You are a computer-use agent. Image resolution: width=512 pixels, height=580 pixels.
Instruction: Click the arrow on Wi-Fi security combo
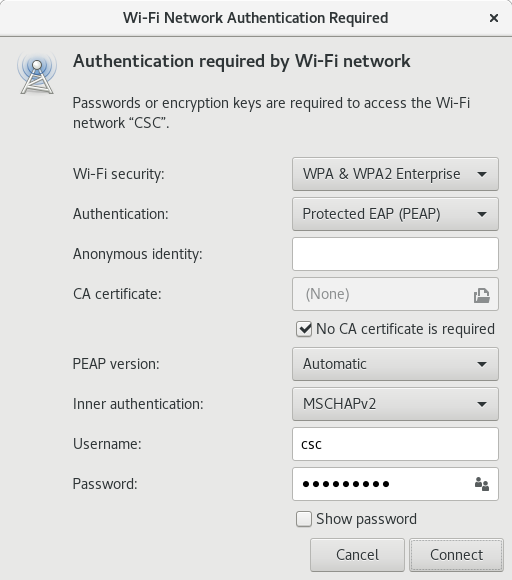coord(482,174)
